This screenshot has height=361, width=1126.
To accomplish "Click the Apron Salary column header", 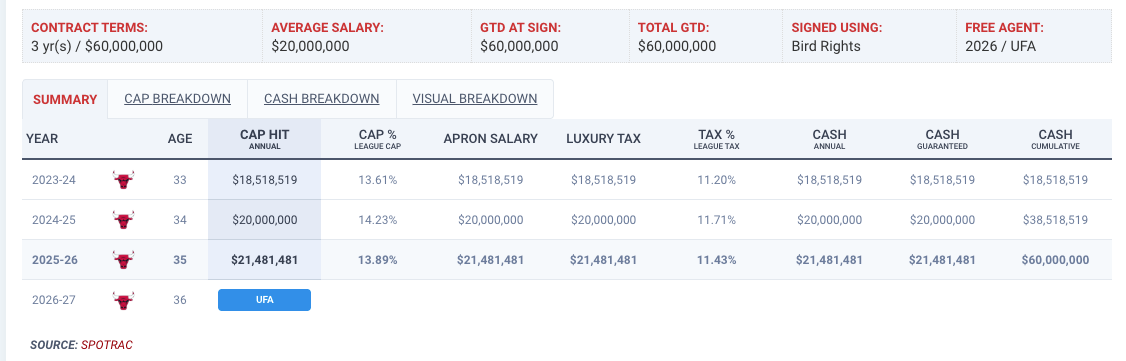I will pos(490,139).
